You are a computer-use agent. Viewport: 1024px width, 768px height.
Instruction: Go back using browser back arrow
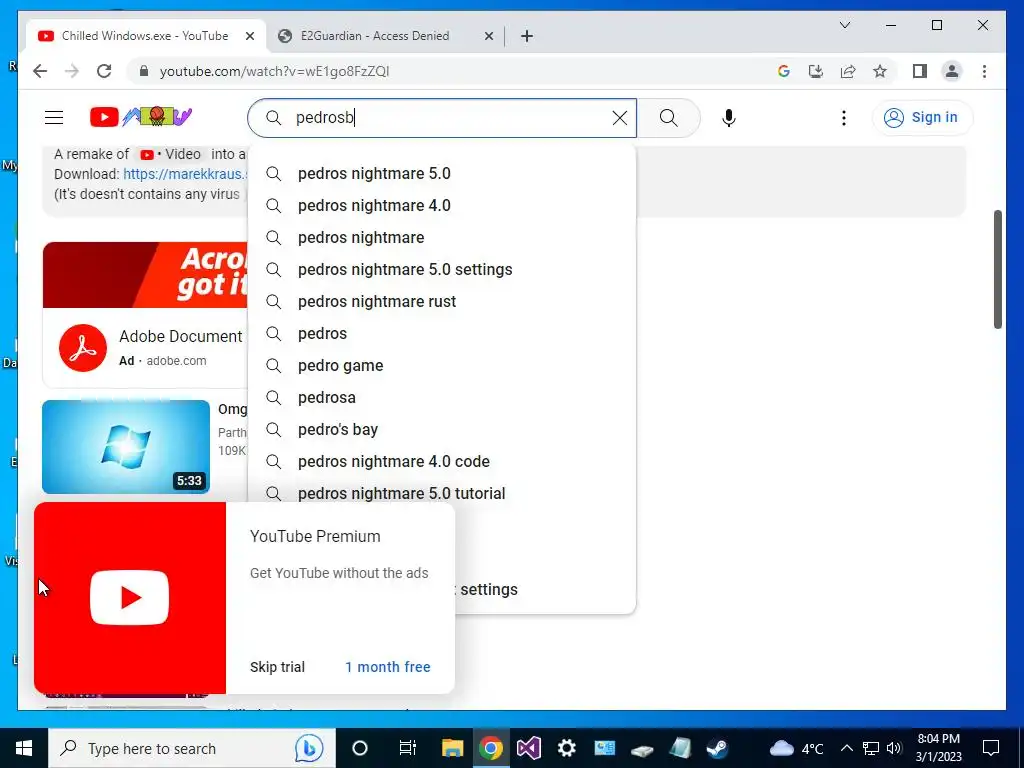pyautogui.click(x=40, y=71)
